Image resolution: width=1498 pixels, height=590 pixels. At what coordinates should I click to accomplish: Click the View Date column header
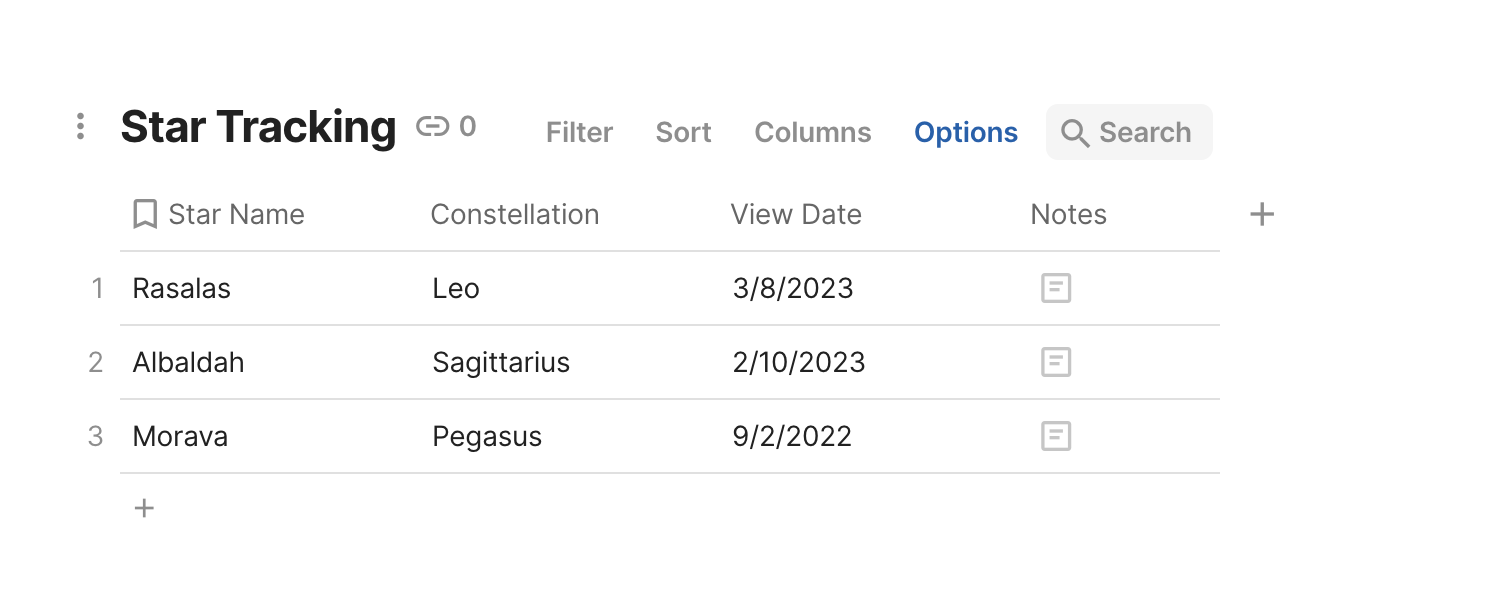[x=796, y=213]
